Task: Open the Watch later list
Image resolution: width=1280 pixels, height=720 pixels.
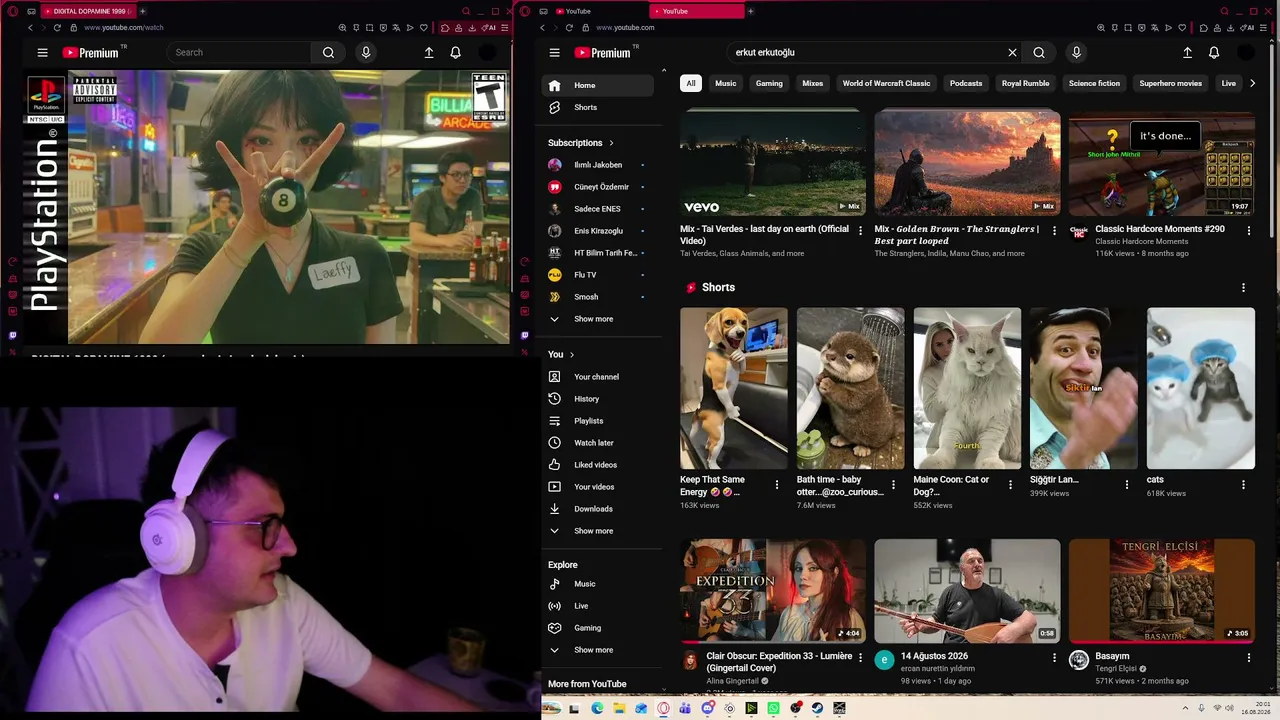Action: pos(598,443)
